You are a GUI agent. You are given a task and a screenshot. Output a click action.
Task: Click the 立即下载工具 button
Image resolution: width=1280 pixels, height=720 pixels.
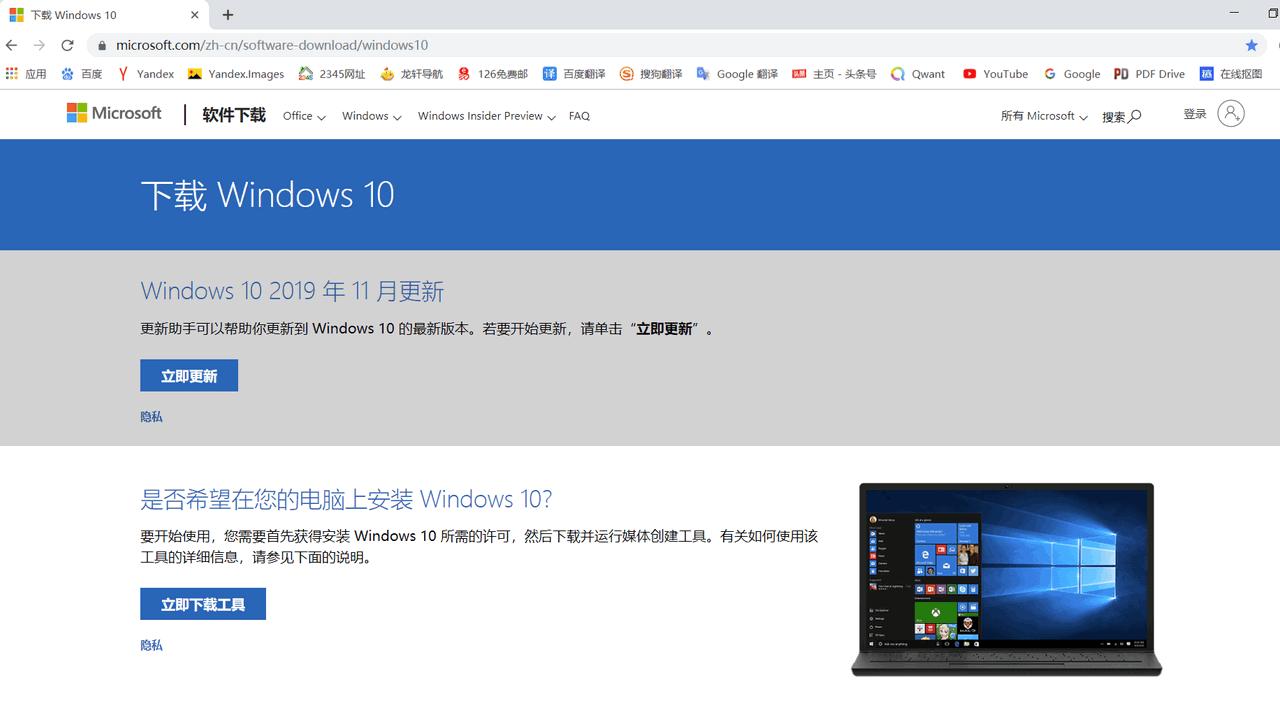[x=202, y=603]
